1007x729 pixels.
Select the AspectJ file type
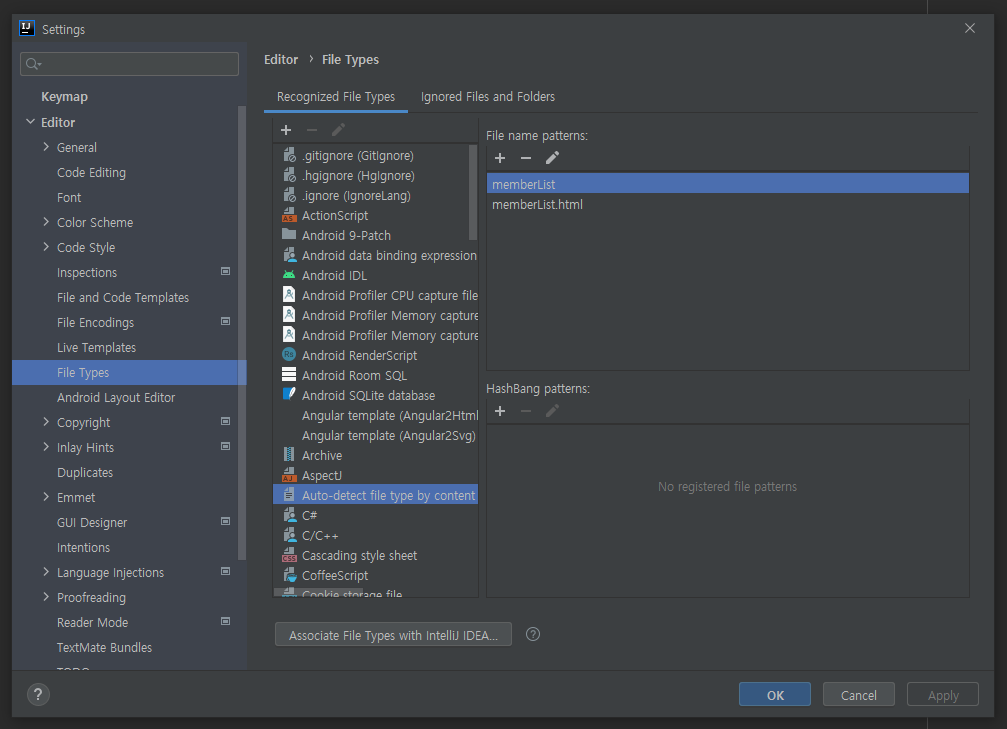click(376, 475)
